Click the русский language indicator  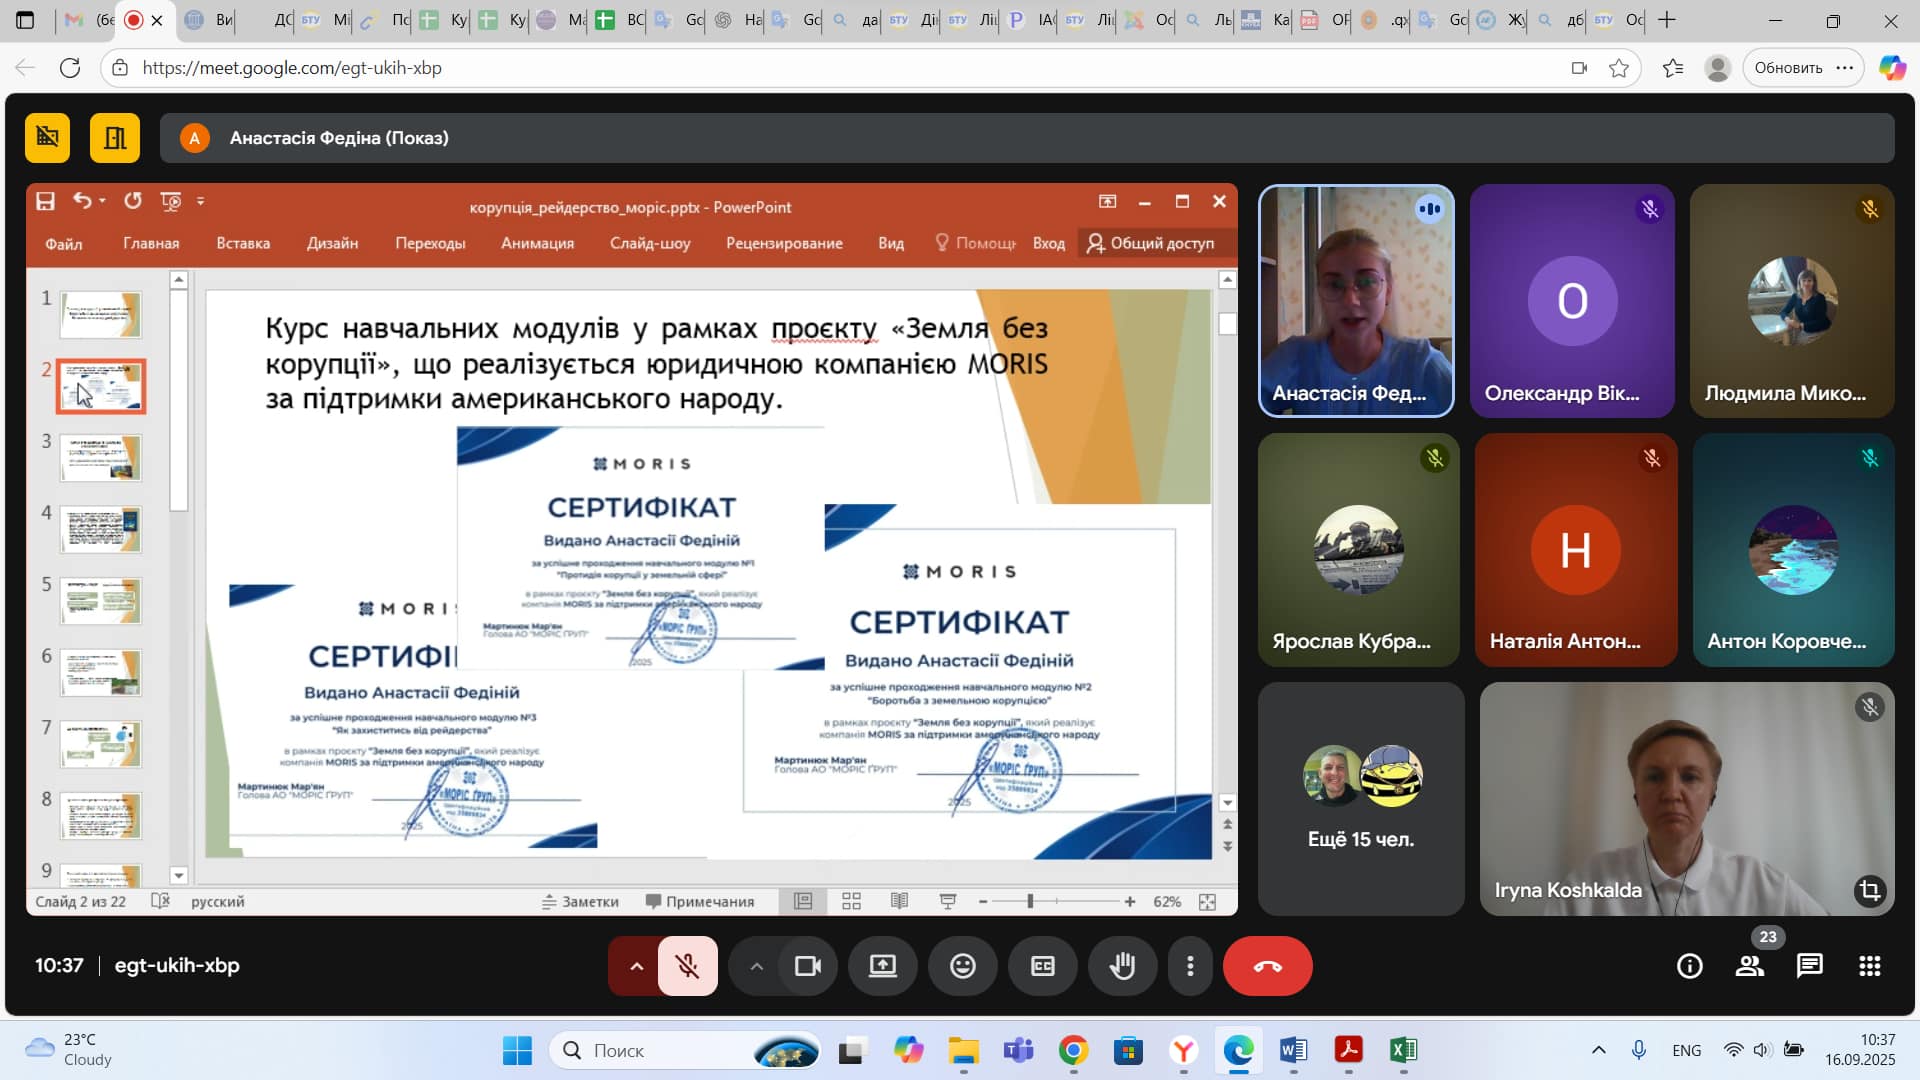point(218,901)
